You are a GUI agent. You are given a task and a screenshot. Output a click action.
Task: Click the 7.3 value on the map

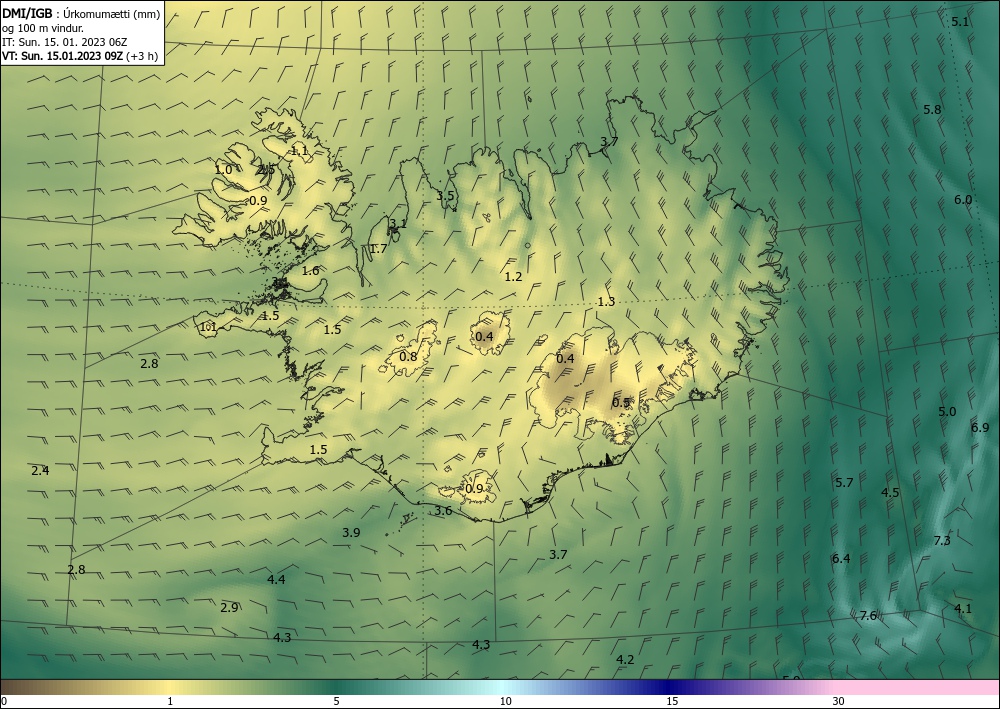coord(942,541)
